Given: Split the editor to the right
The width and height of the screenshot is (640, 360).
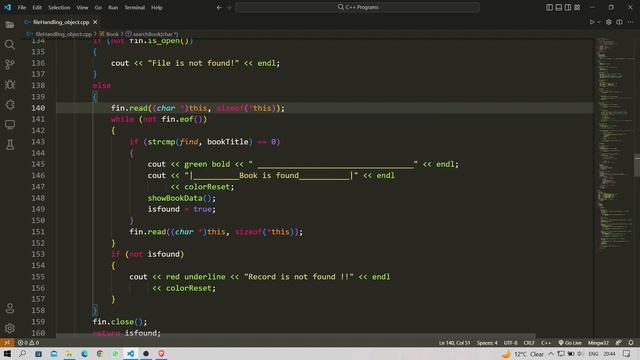Looking at the screenshot, I should 619,22.
